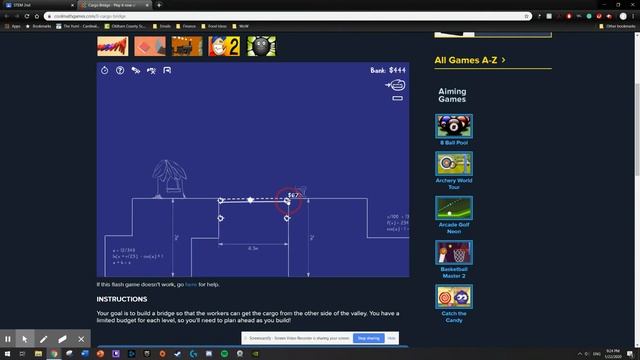Viewport: 640px width, 360px height.
Task: Open the orange blocks game thumbnail above the game
Action: coord(150,46)
